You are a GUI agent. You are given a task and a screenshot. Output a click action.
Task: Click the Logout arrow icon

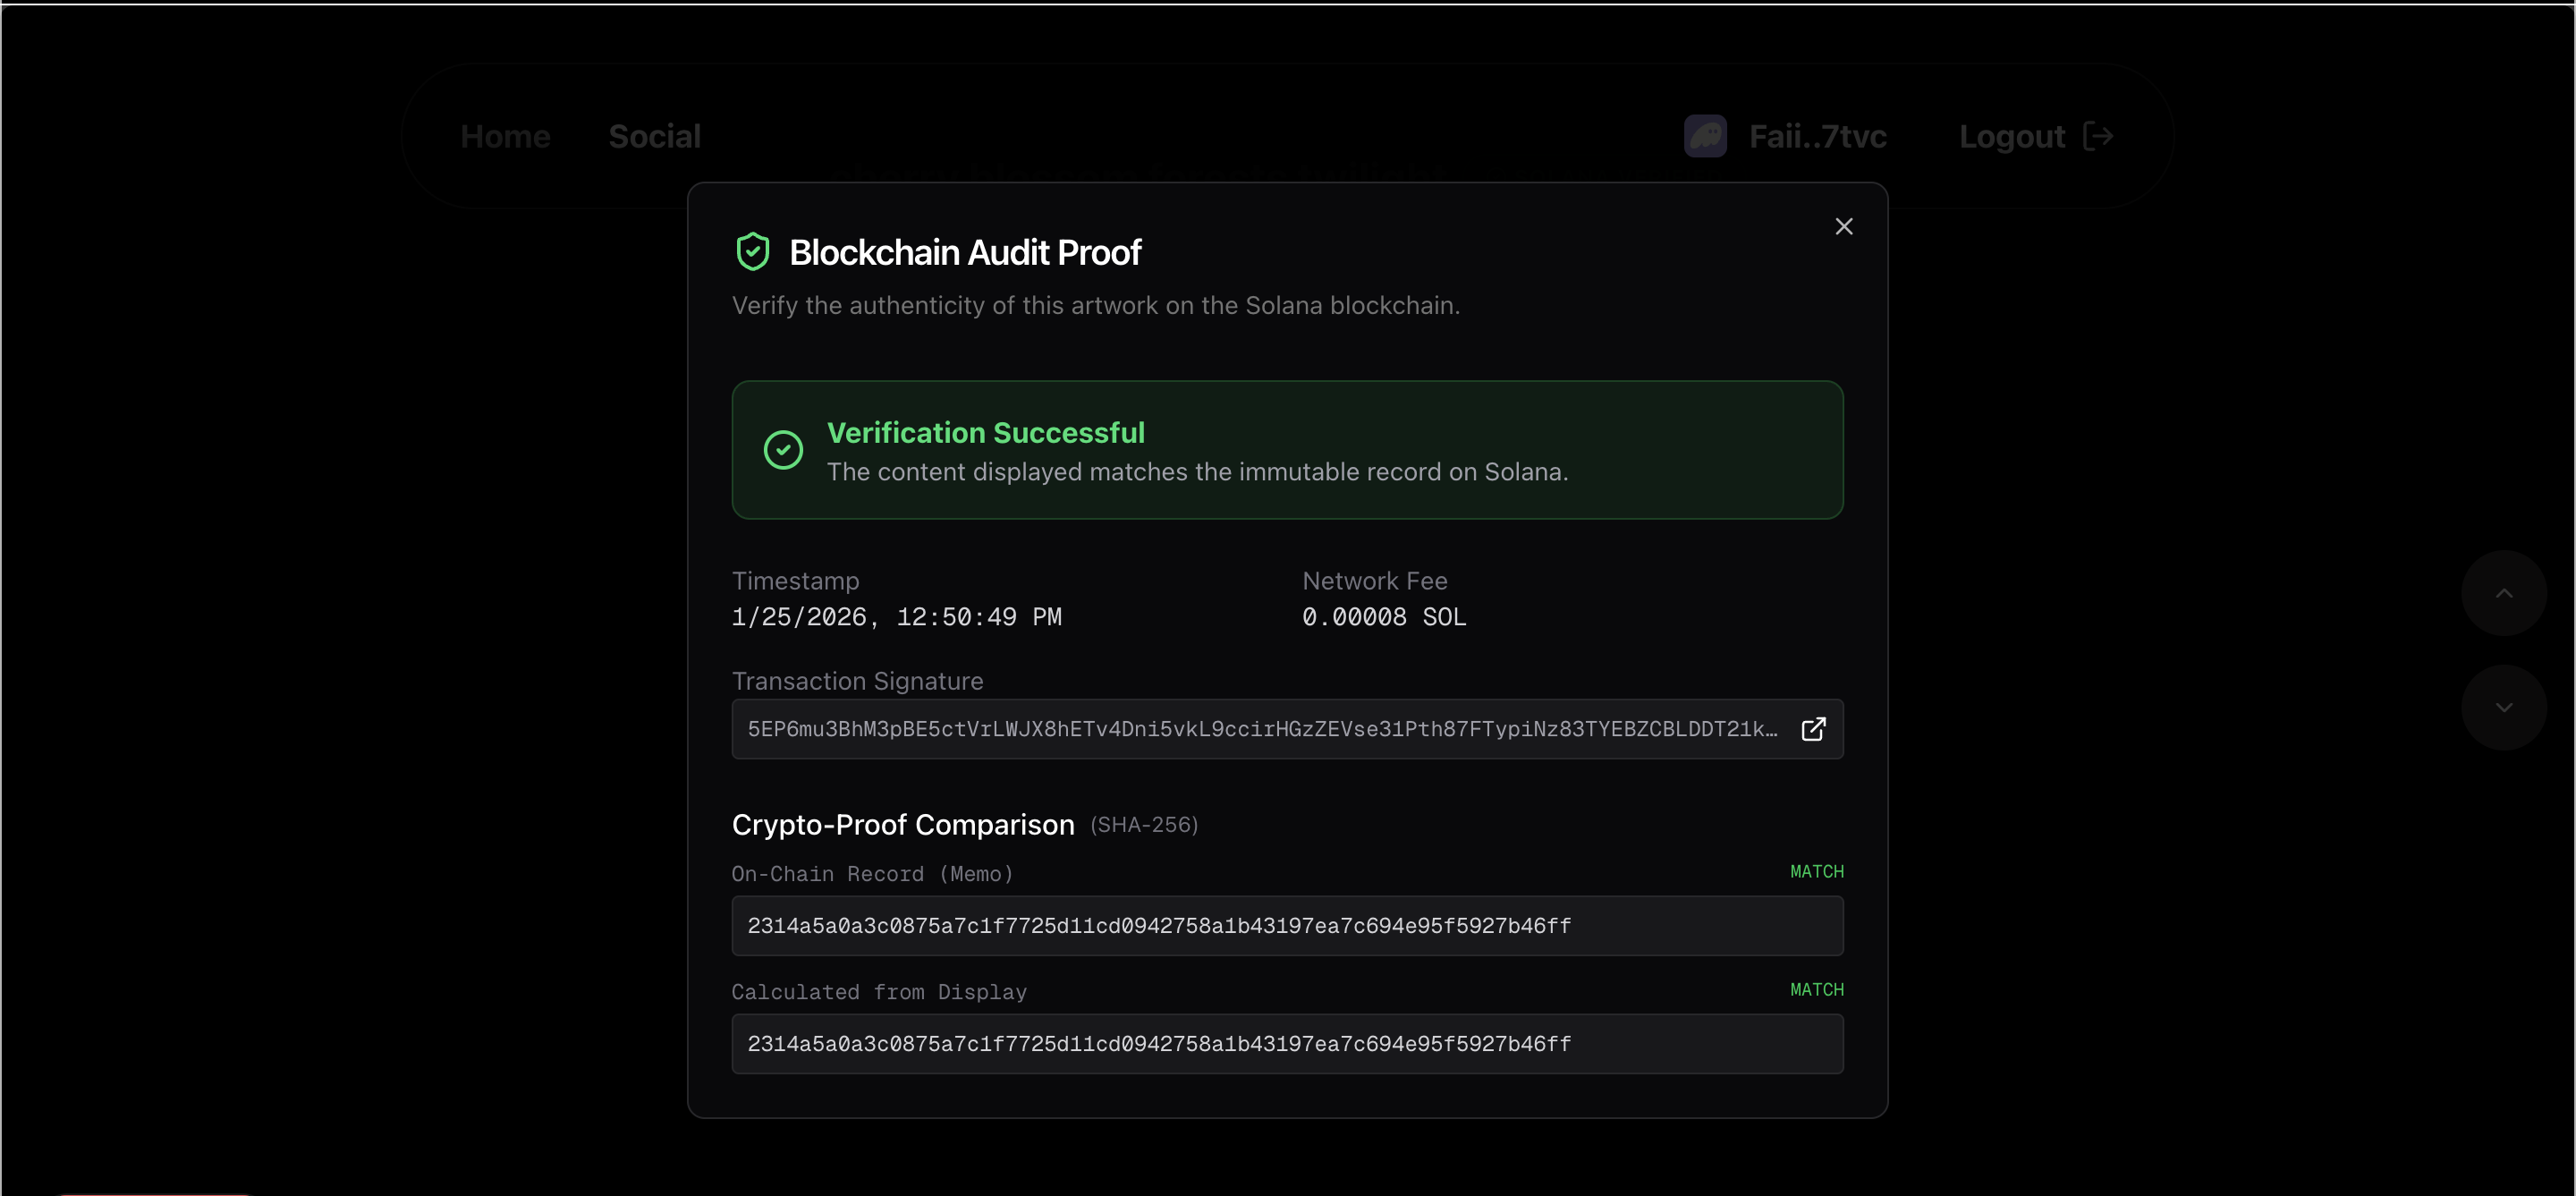tap(2098, 136)
